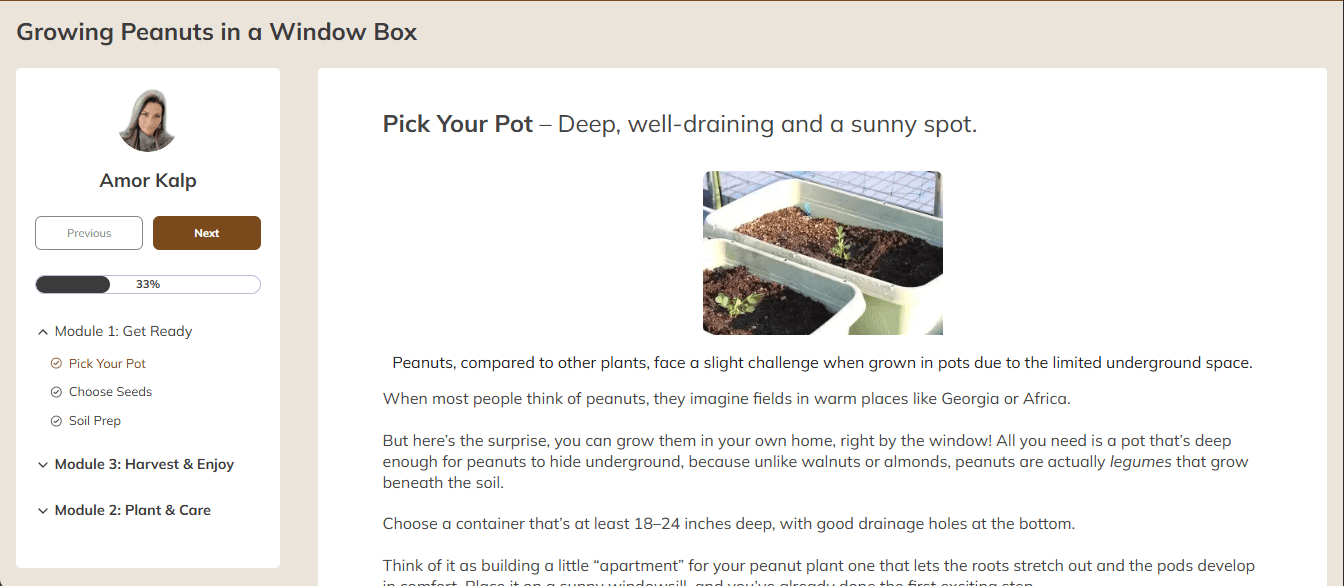Click the check icon beside Soil Prep
Screen dimensions: 1344x586
click(56, 421)
